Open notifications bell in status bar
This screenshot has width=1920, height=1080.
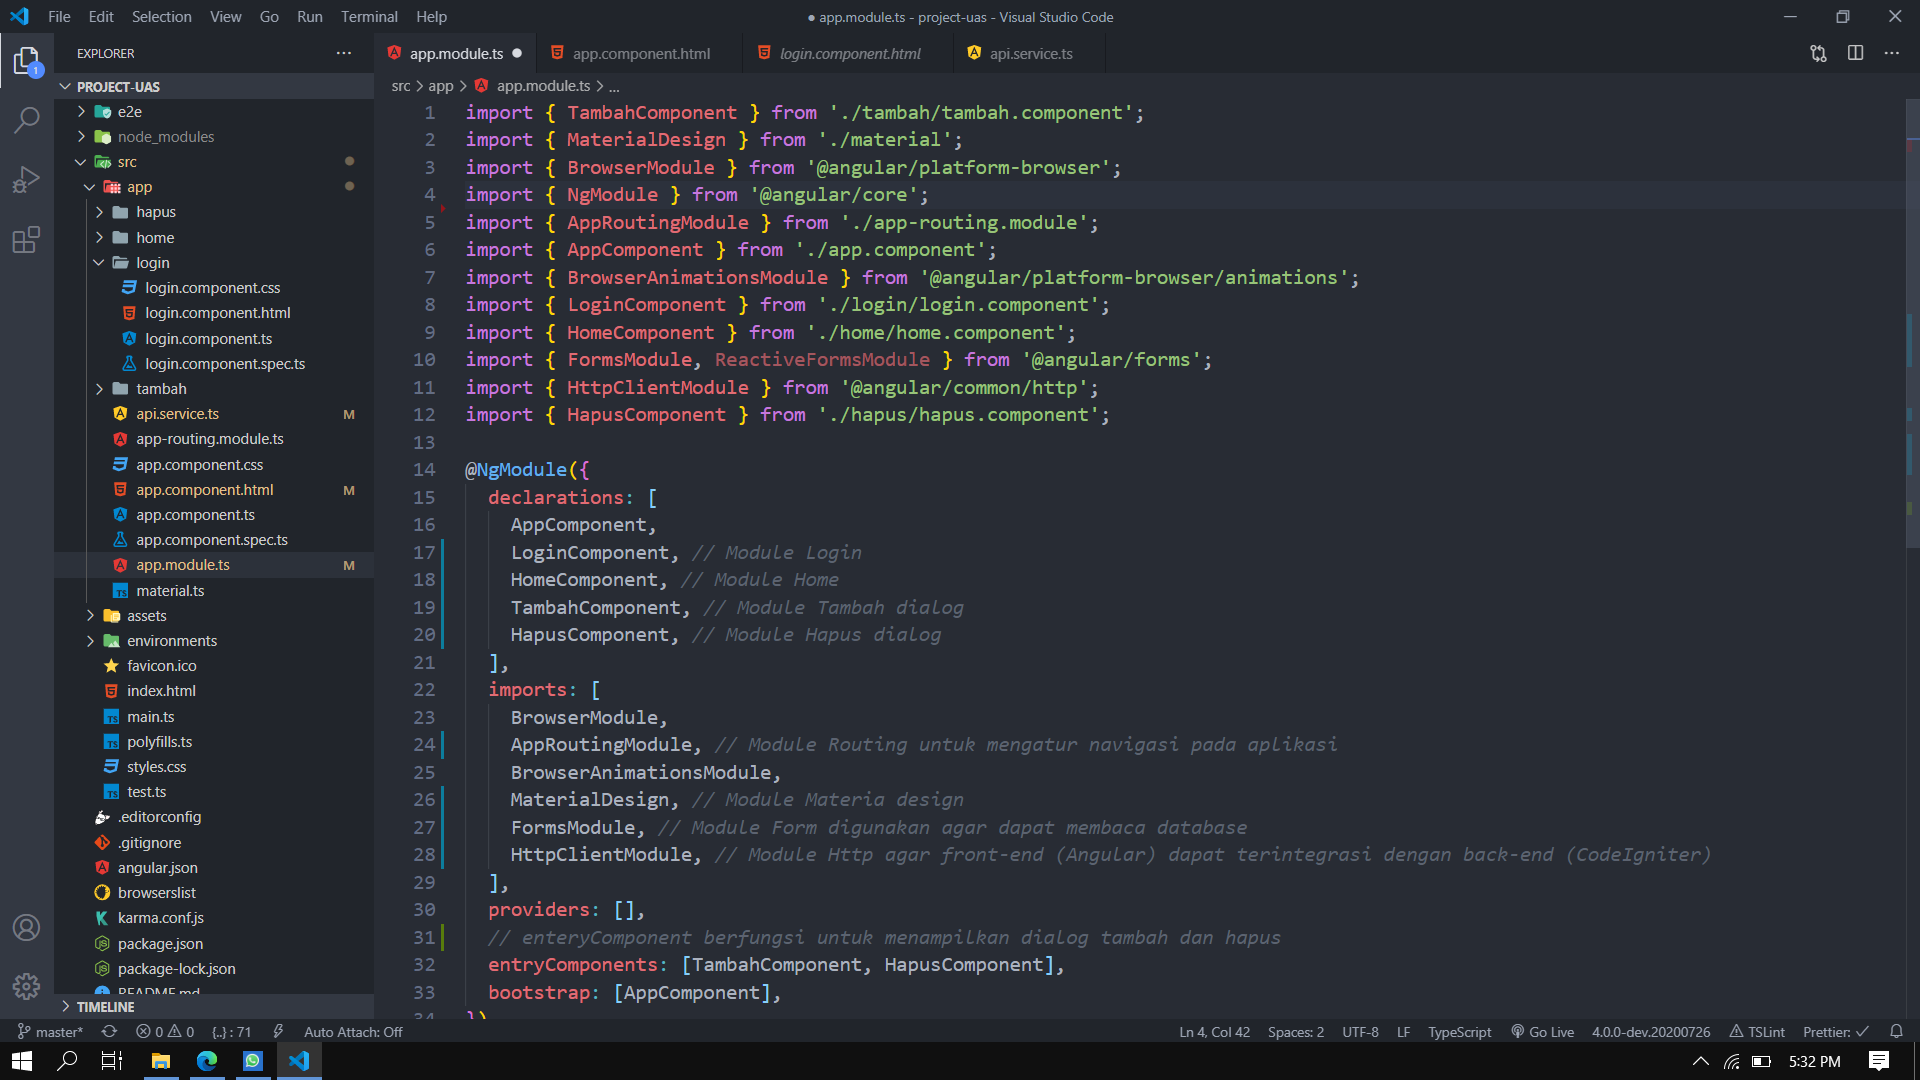point(1896,1031)
